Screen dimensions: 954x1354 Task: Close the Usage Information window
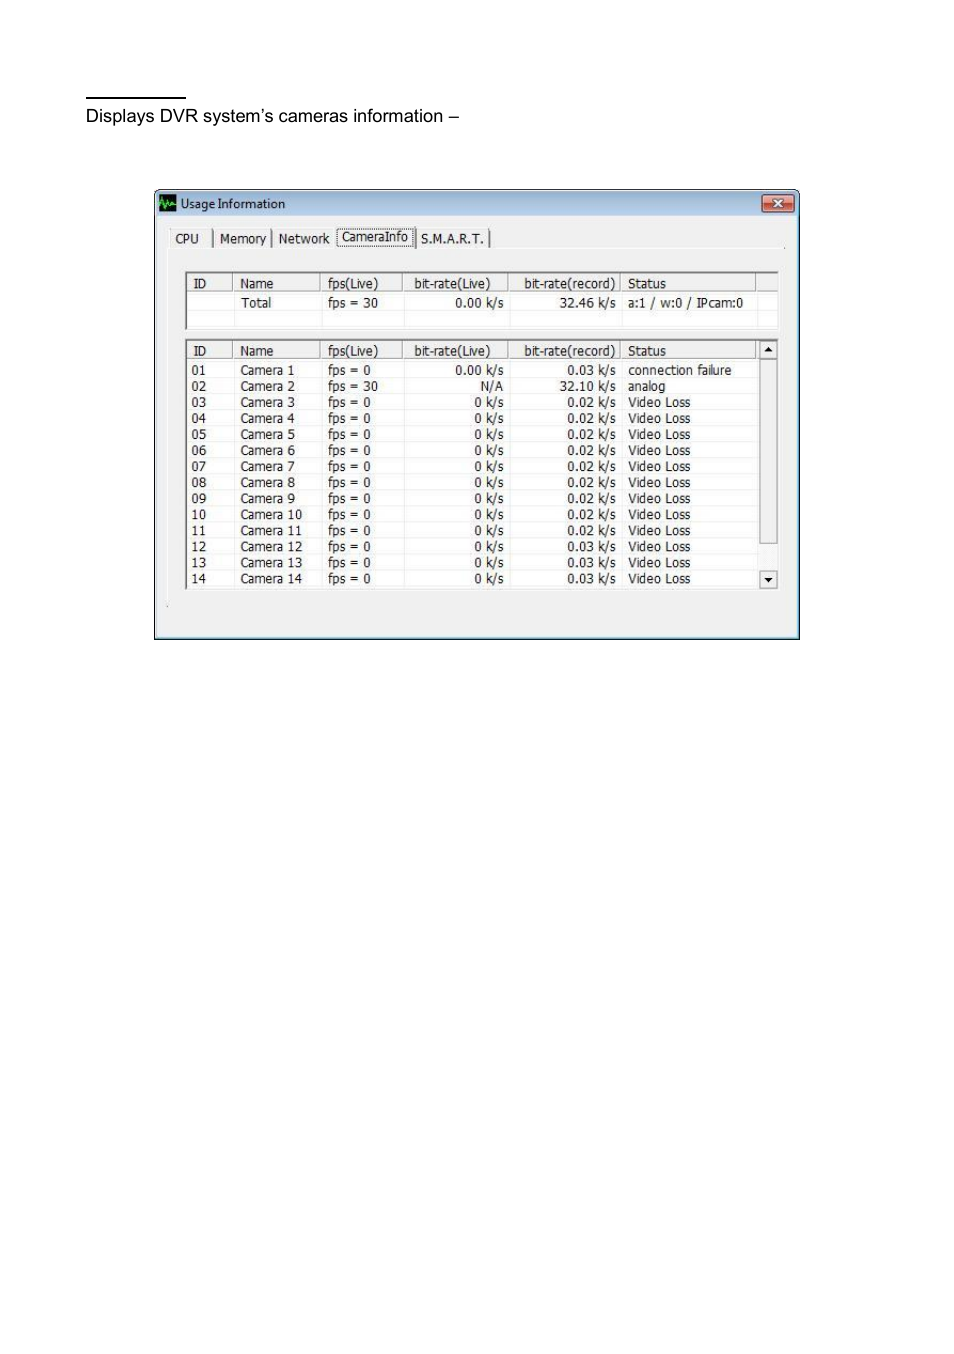[777, 203]
